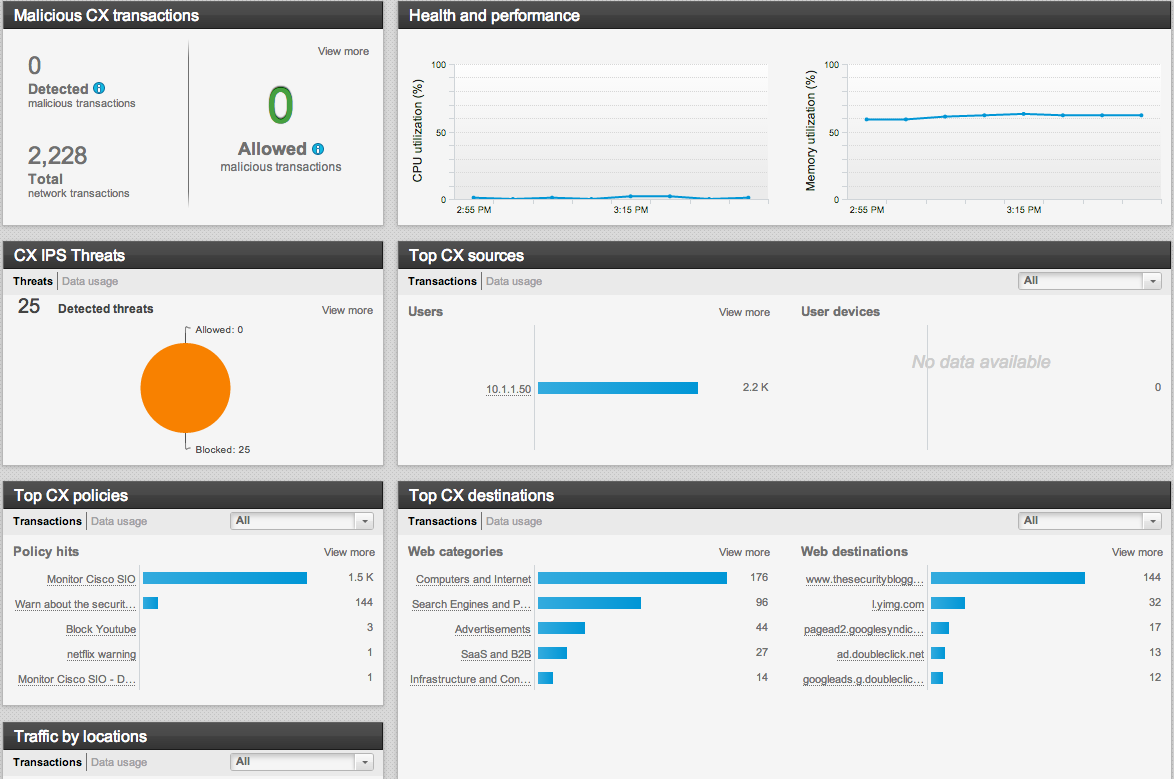Click View more beside Detected threats
1174x779 pixels.
click(x=347, y=310)
